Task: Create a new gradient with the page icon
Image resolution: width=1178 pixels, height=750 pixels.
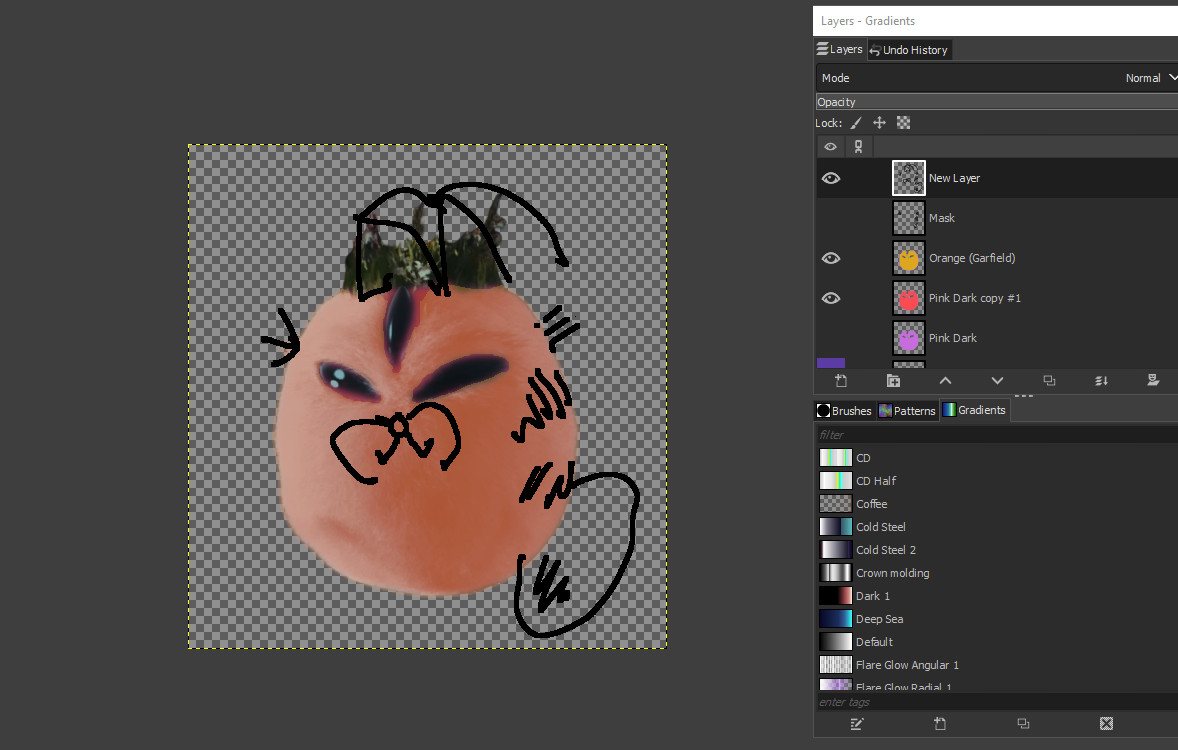Action: pyautogui.click(x=940, y=724)
